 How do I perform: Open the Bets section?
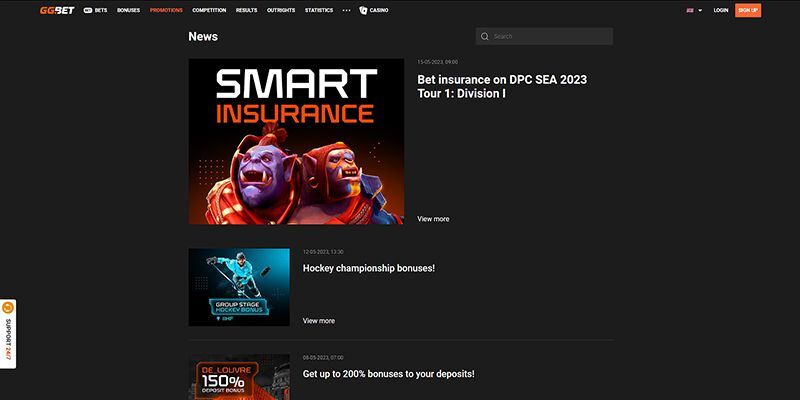(x=96, y=10)
